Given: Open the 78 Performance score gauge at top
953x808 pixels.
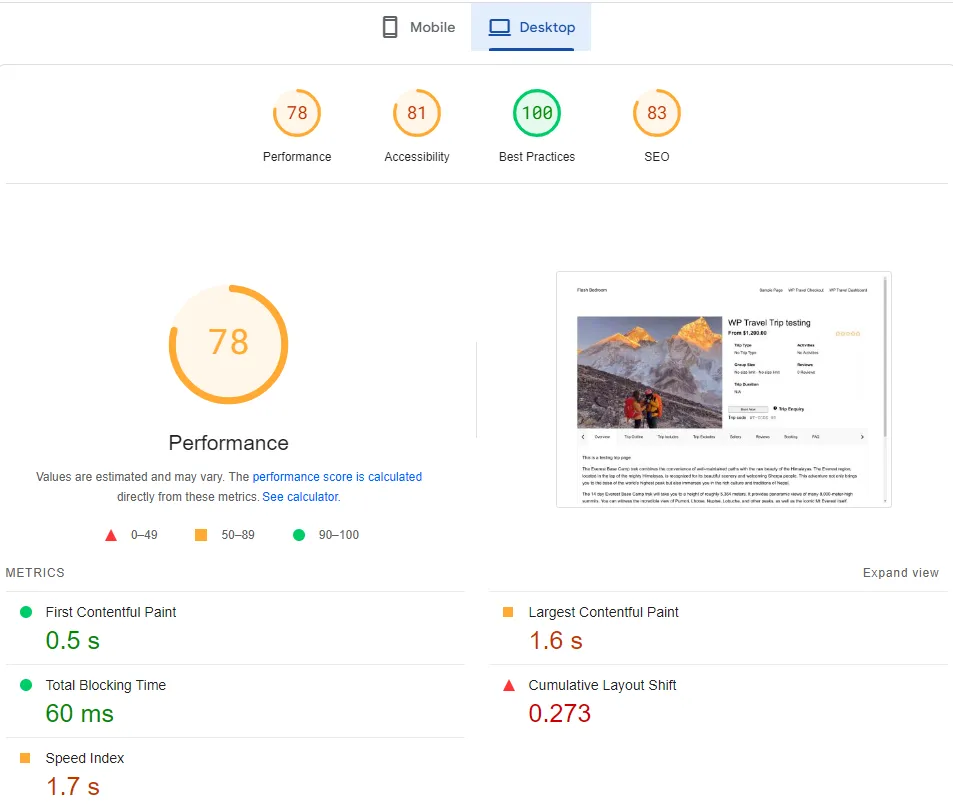Looking at the screenshot, I should [x=297, y=113].
